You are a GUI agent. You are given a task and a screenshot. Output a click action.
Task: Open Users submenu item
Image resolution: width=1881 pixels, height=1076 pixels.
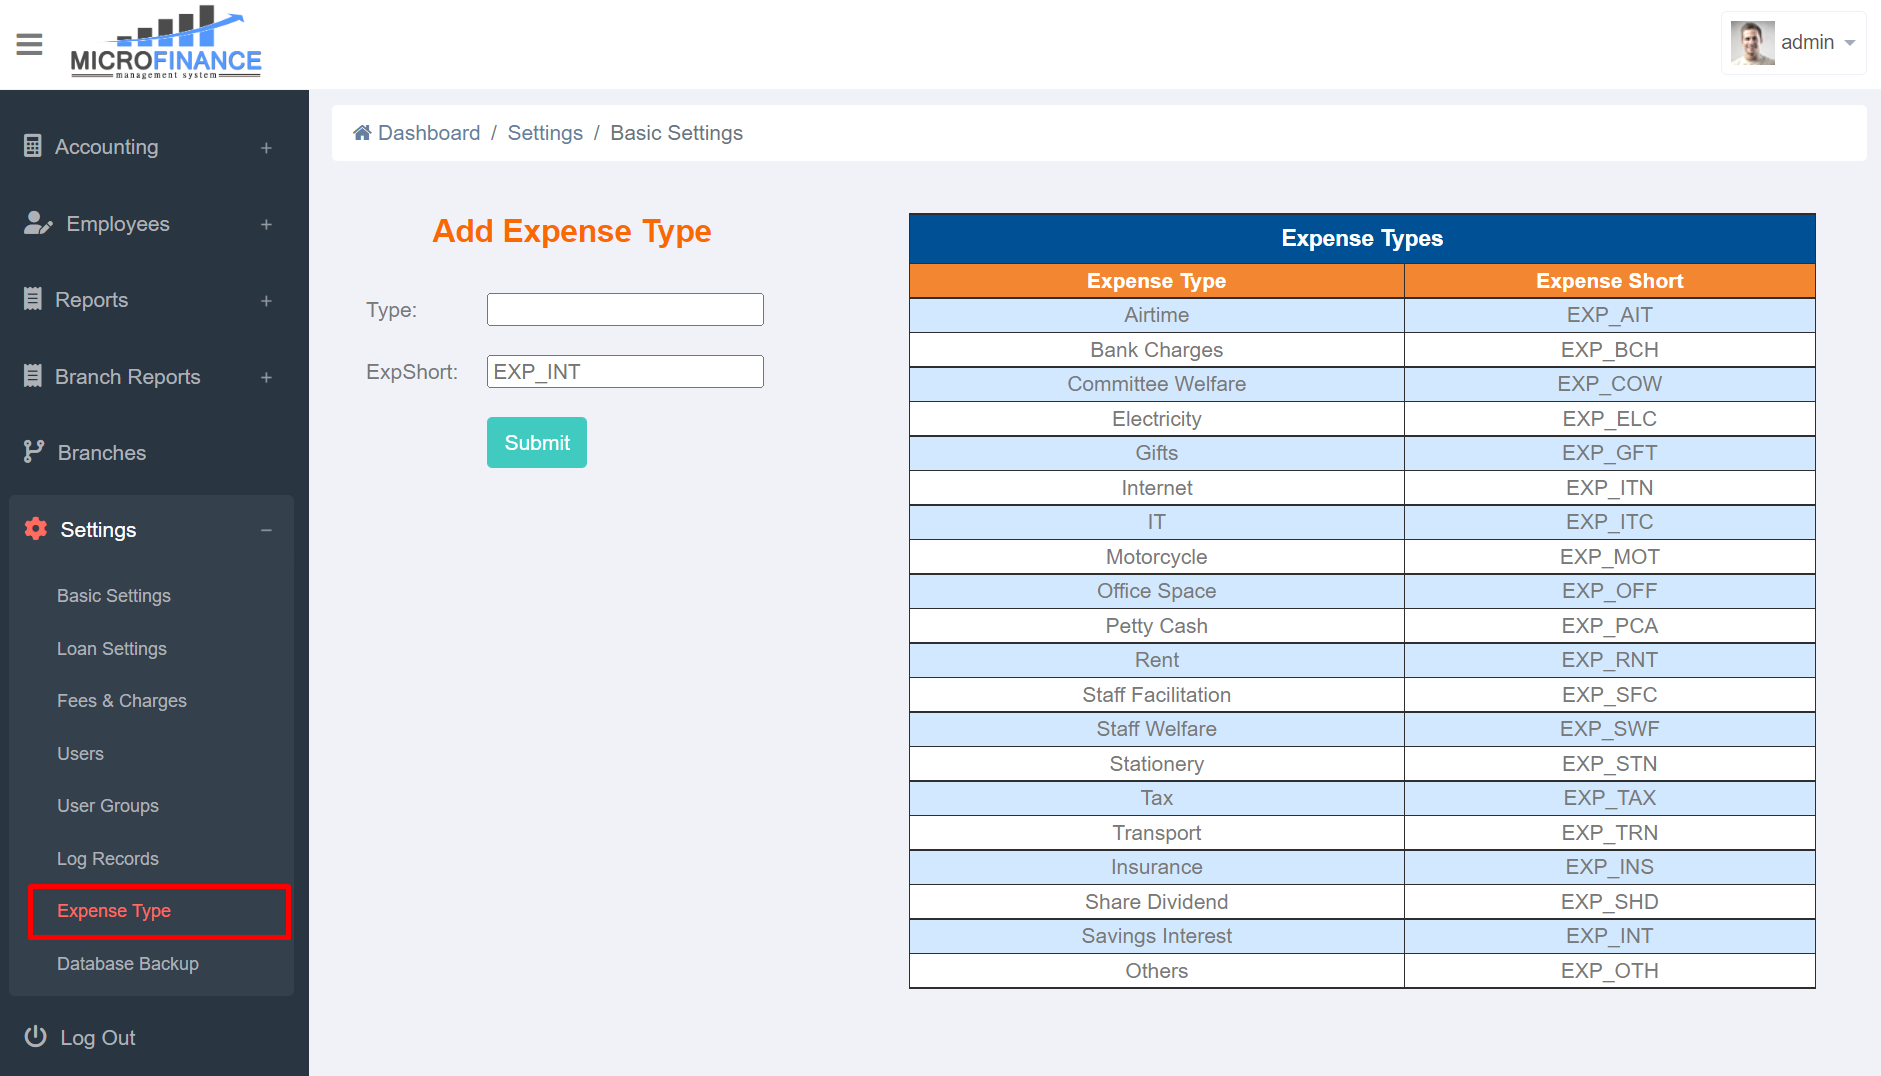point(80,754)
